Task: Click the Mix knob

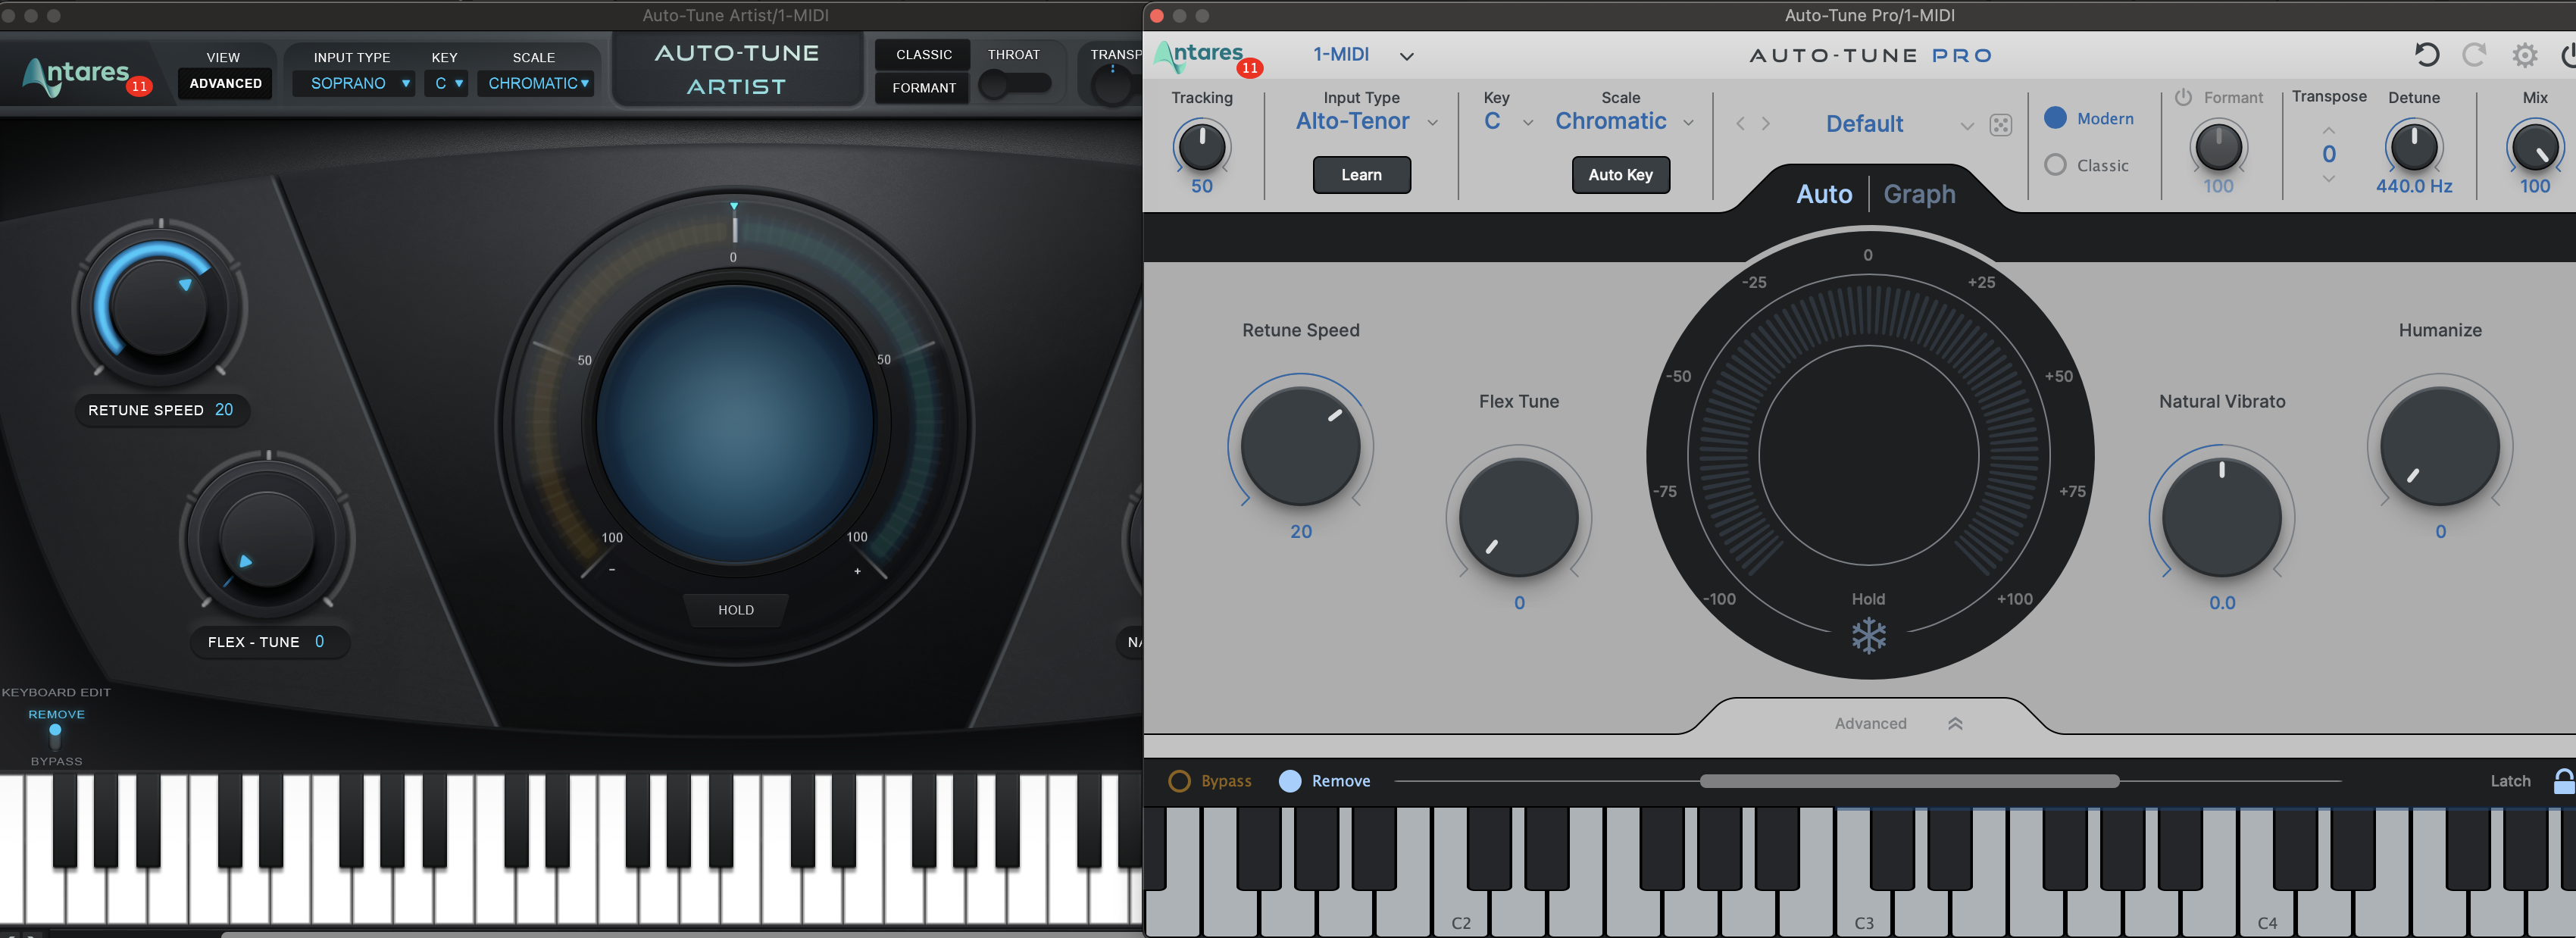Action: tap(2535, 147)
